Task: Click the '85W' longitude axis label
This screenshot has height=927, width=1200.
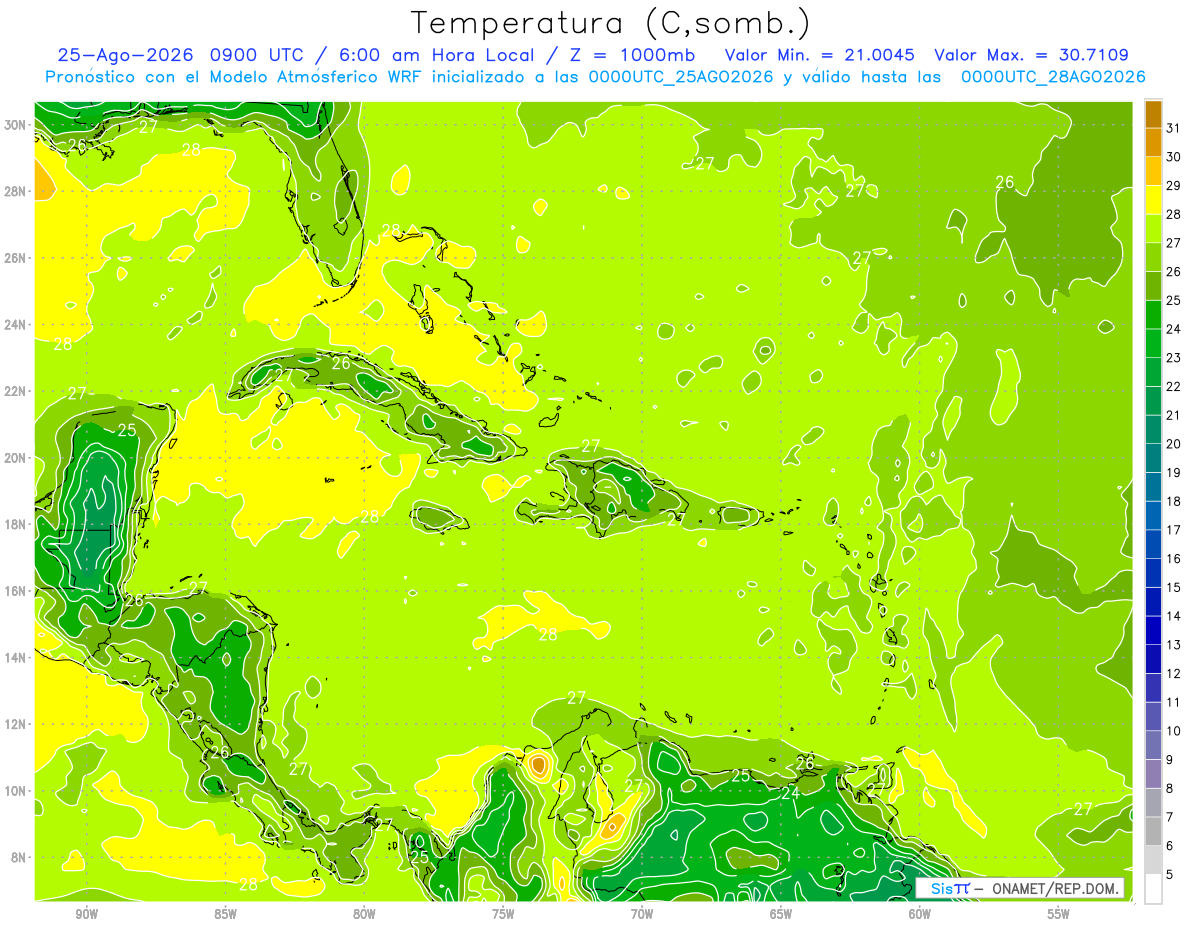Action: pos(225,914)
